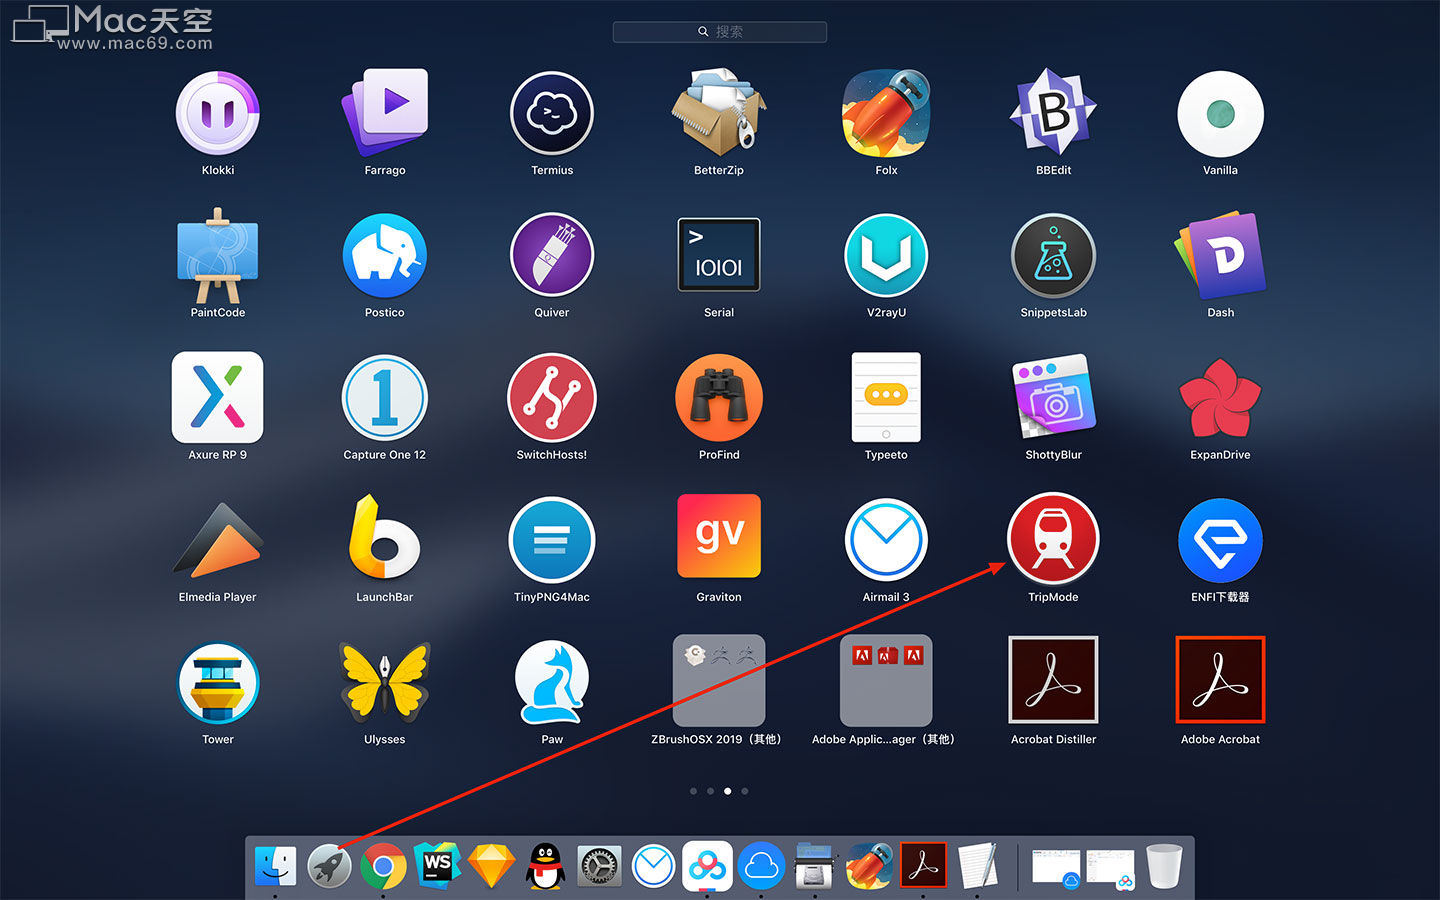Open the Serial terminal app
Image resolution: width=1440 pixels, height=900 pixels.
719,255
